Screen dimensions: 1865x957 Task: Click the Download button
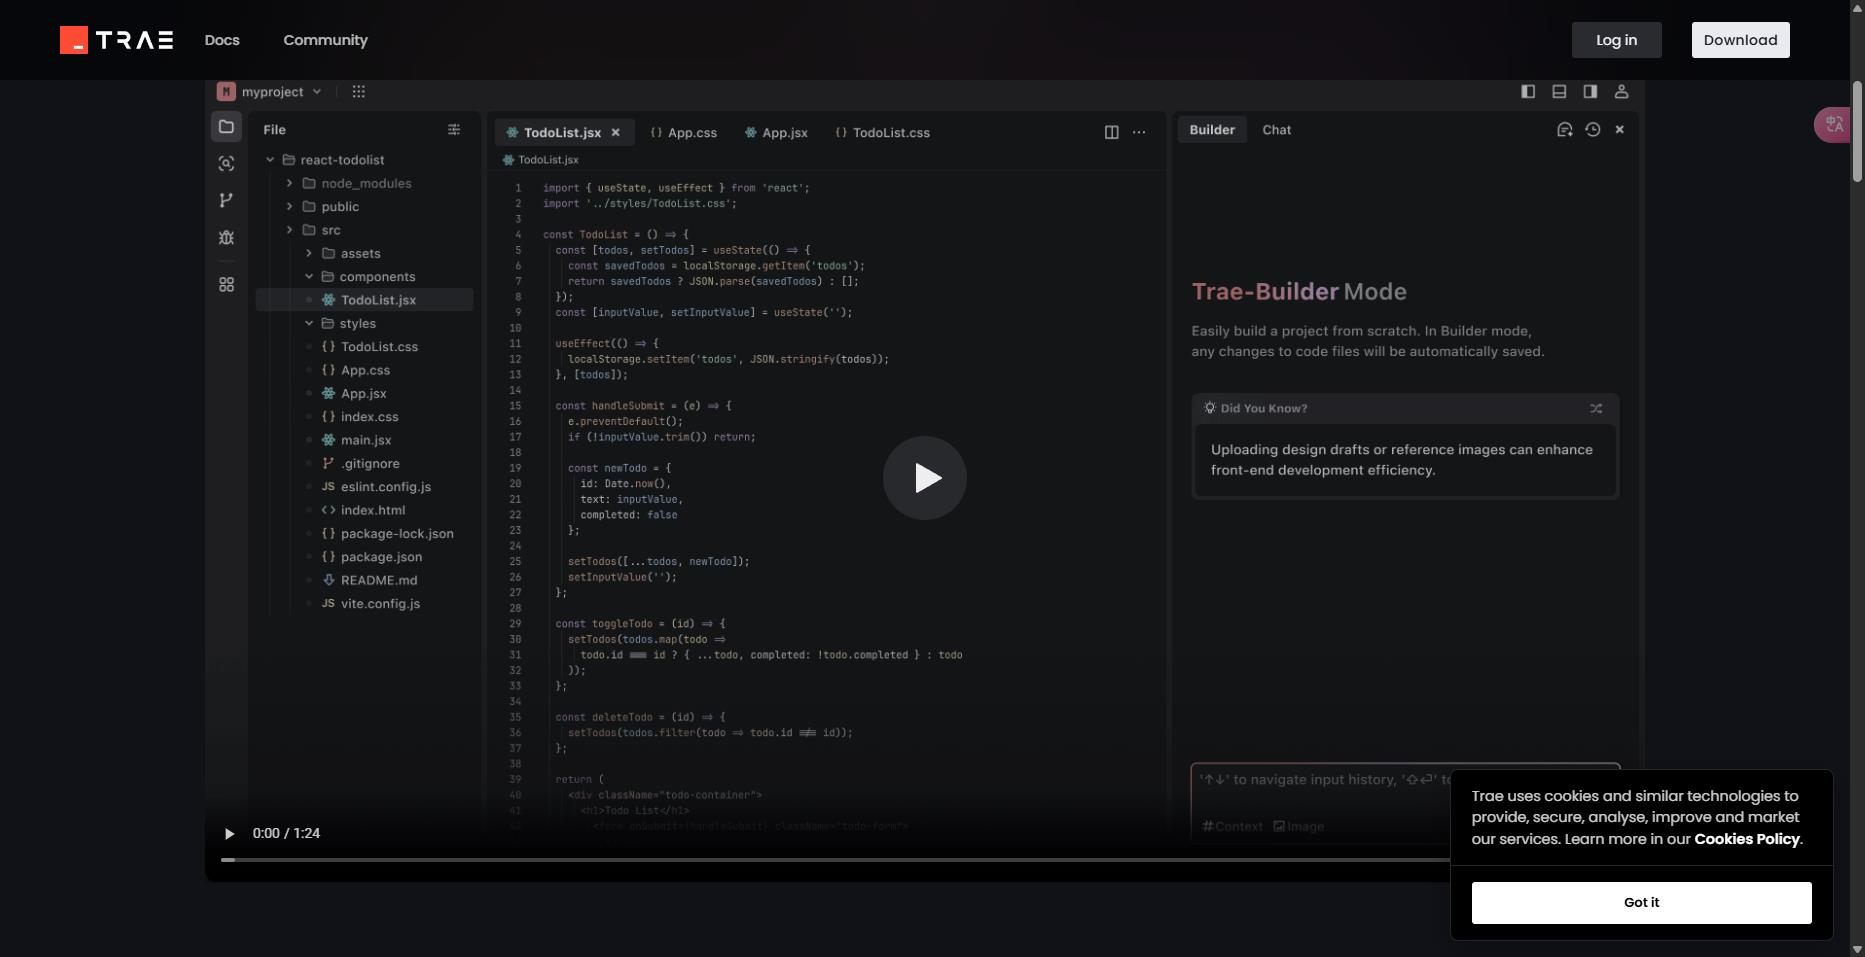[1740, 40]
